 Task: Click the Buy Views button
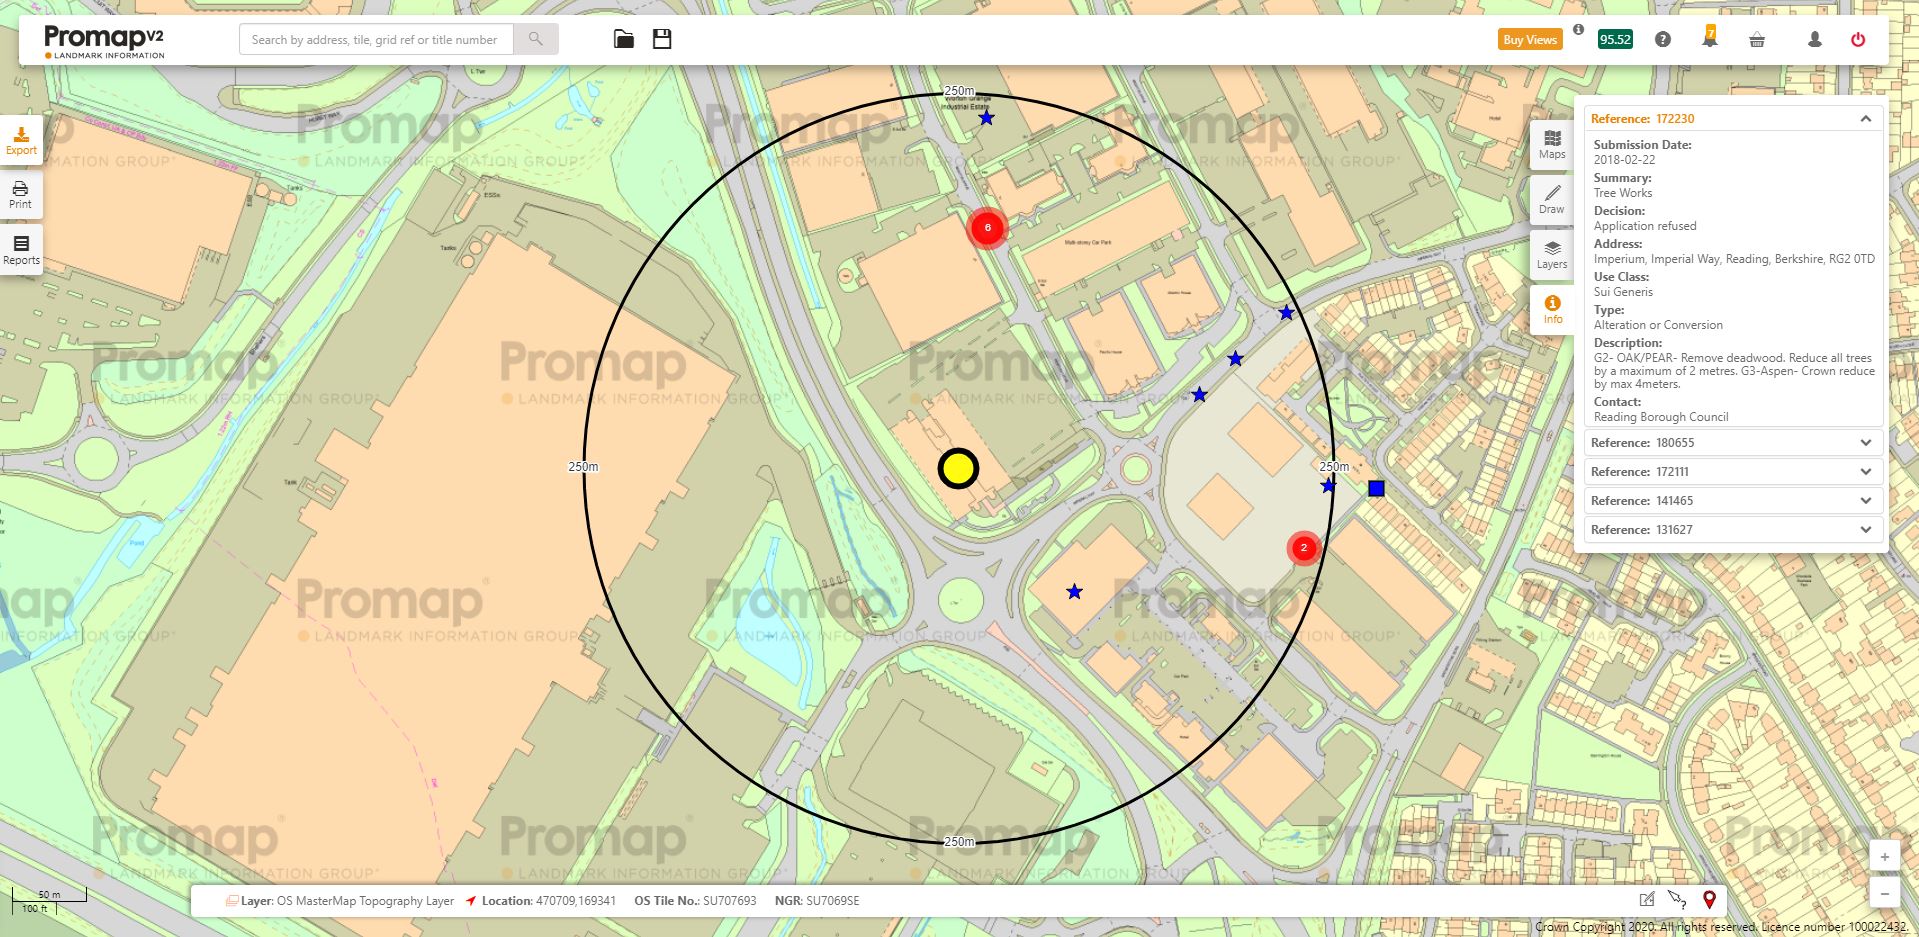coord(1530,39)
